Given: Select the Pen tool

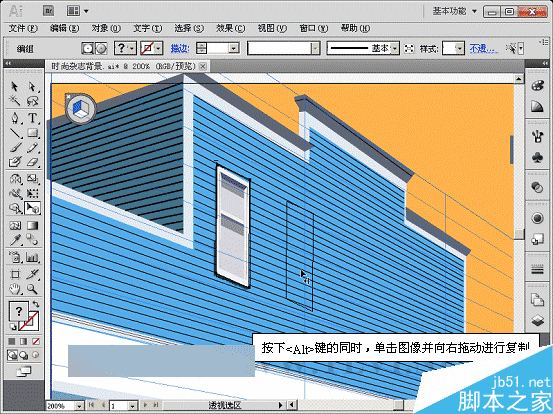Looking at the screenshot, I should (14, 118).
